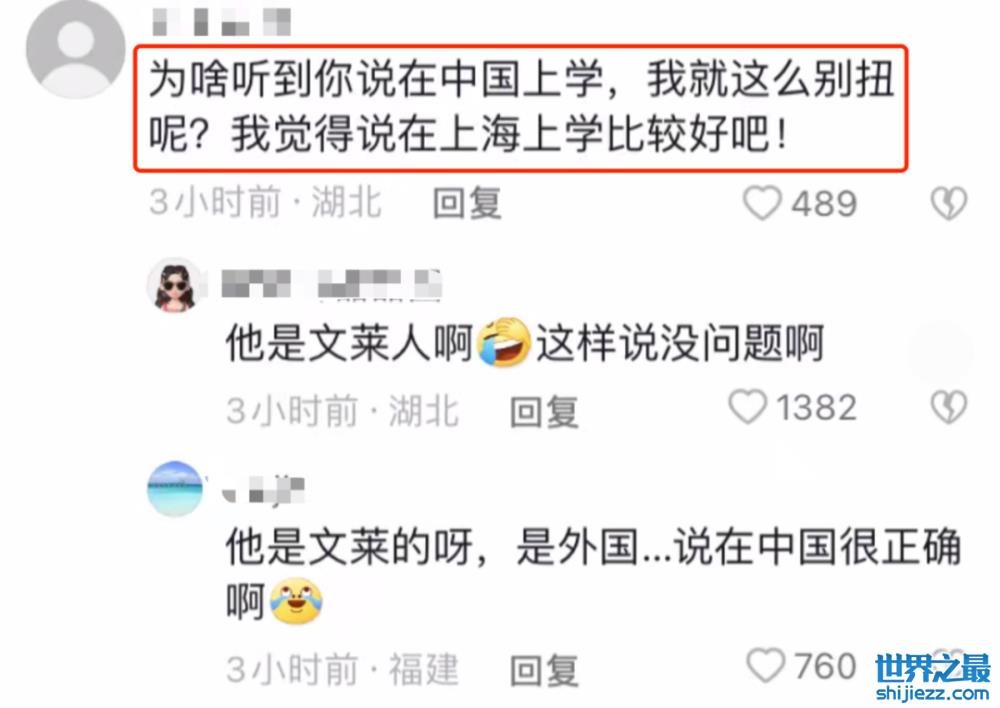The image size is (1000, 708).
Task: Open the beach scenery avatar profile
Action: coord(175,489)
